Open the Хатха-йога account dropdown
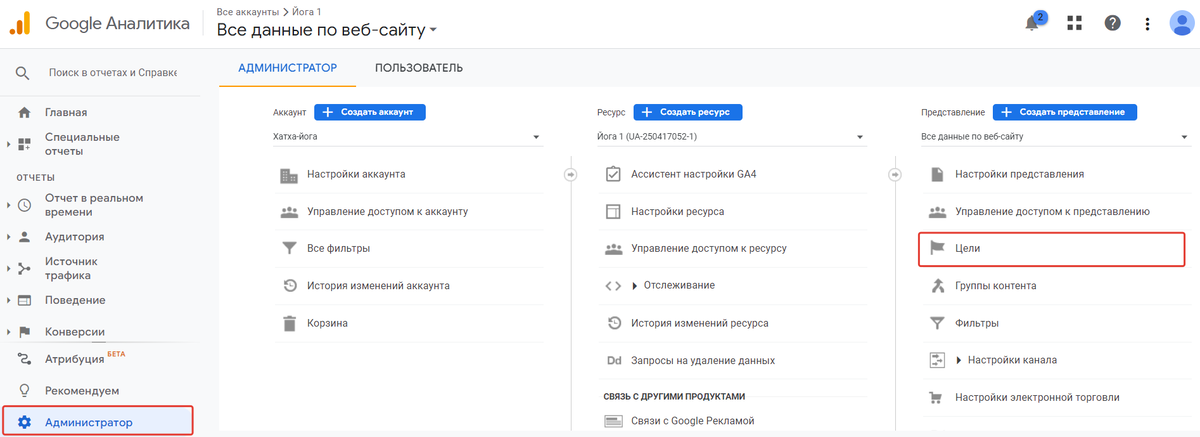The image size is (1200, 437). [x=408, y=137]
